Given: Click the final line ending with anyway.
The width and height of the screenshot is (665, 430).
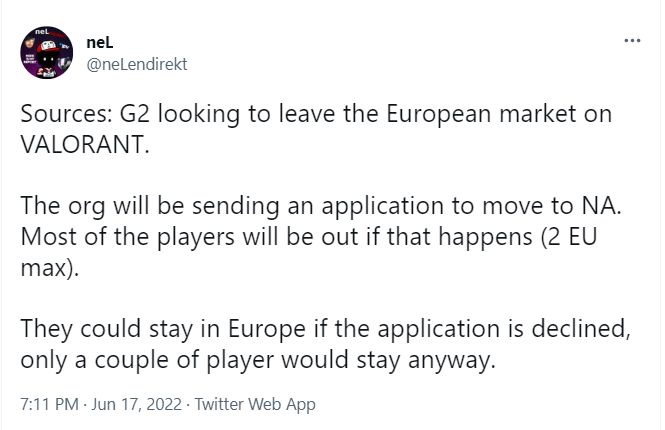Looking at the screenshot, I should coord(258,360).
